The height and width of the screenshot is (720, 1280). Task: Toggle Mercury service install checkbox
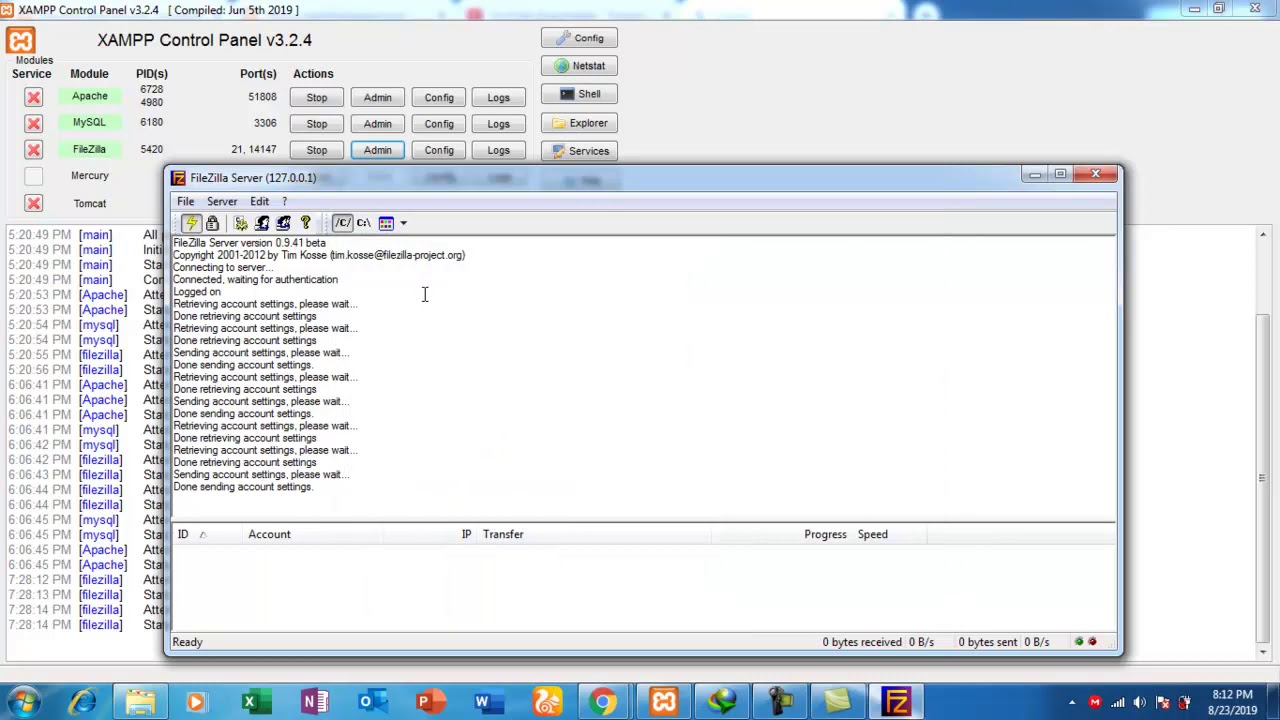pyautogui.click(x=33, y=176)
